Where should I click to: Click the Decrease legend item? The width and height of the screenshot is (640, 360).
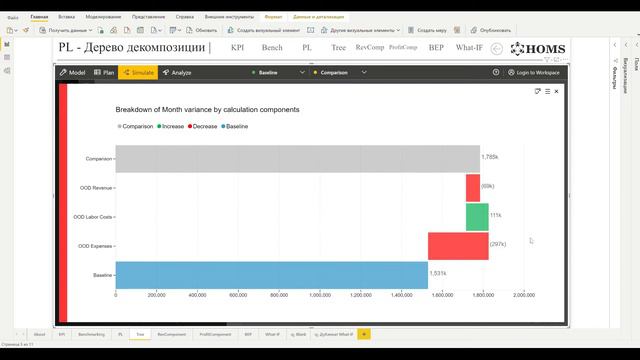coord(202,127)
